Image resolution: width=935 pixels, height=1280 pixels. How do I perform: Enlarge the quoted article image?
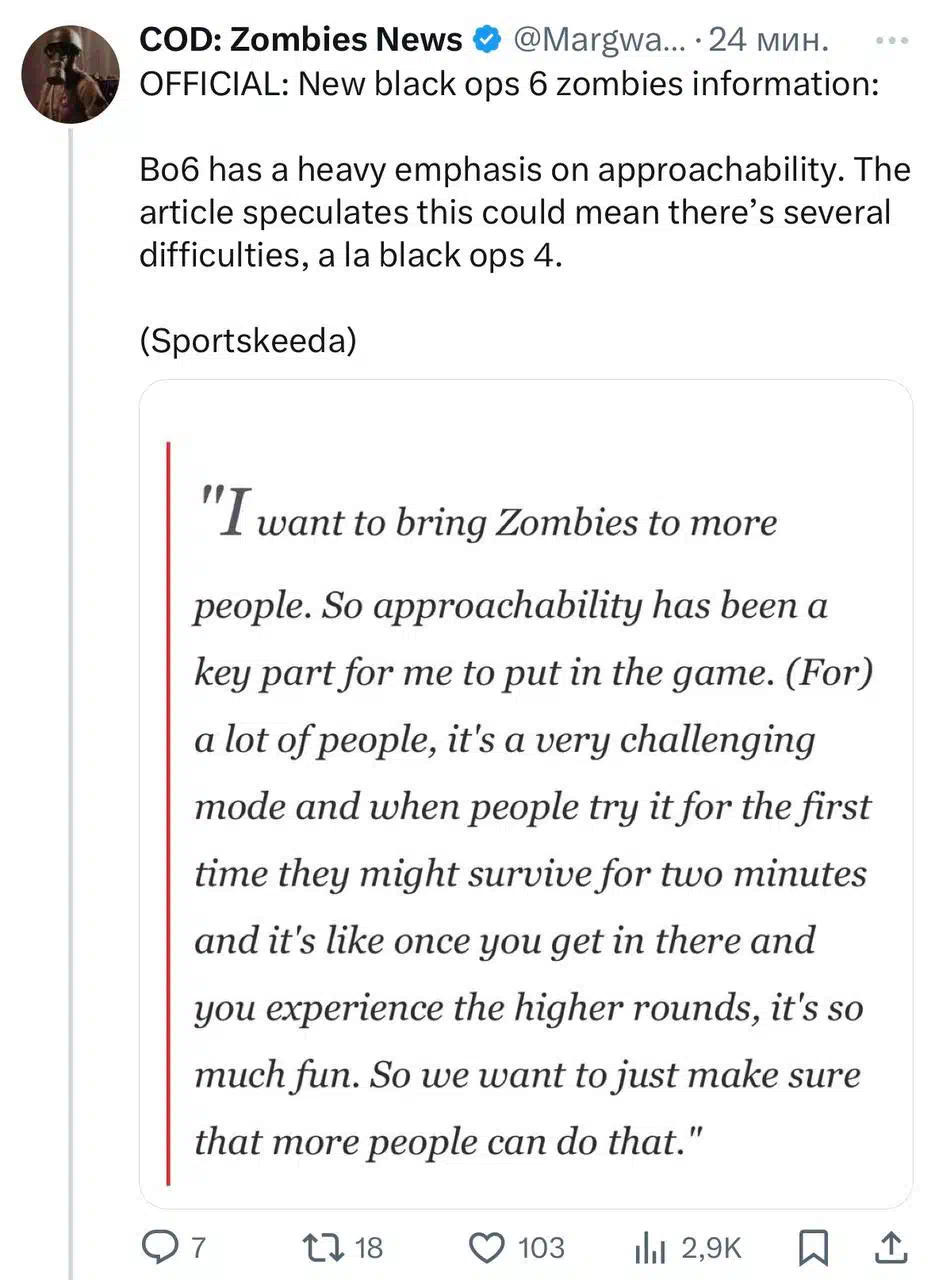pos(526,794)
